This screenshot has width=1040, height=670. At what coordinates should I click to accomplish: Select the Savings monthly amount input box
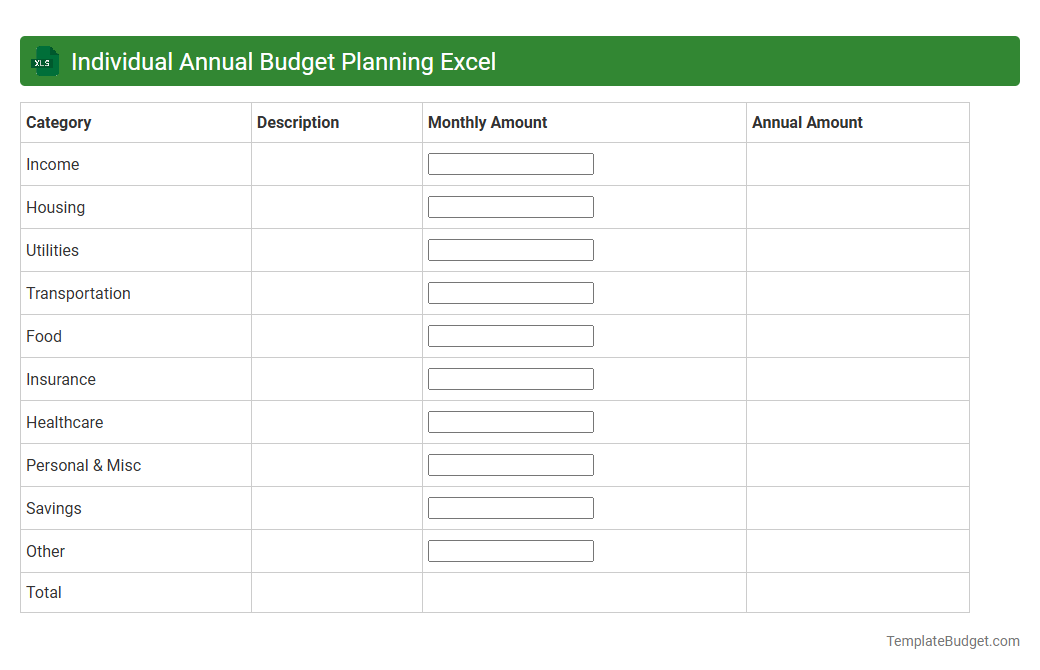click(x=510, y=507)
